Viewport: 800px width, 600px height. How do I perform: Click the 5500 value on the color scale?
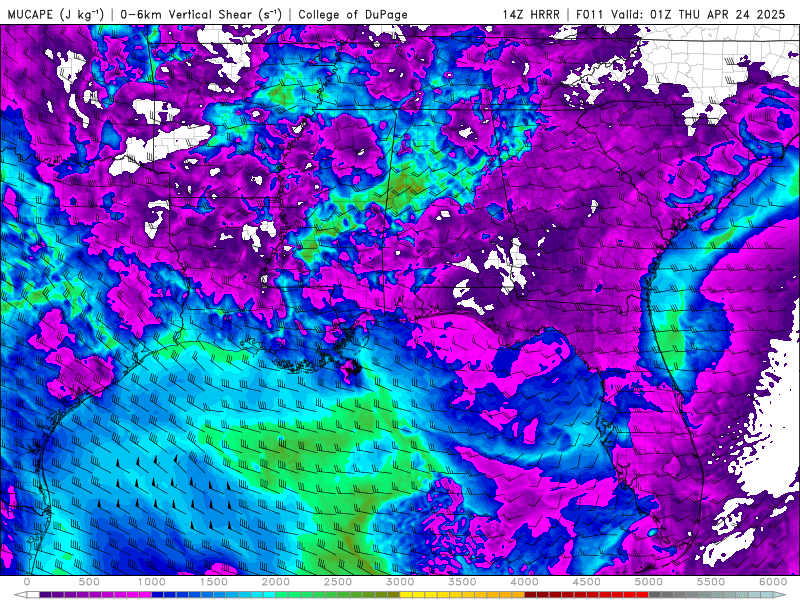coord(711,582)
